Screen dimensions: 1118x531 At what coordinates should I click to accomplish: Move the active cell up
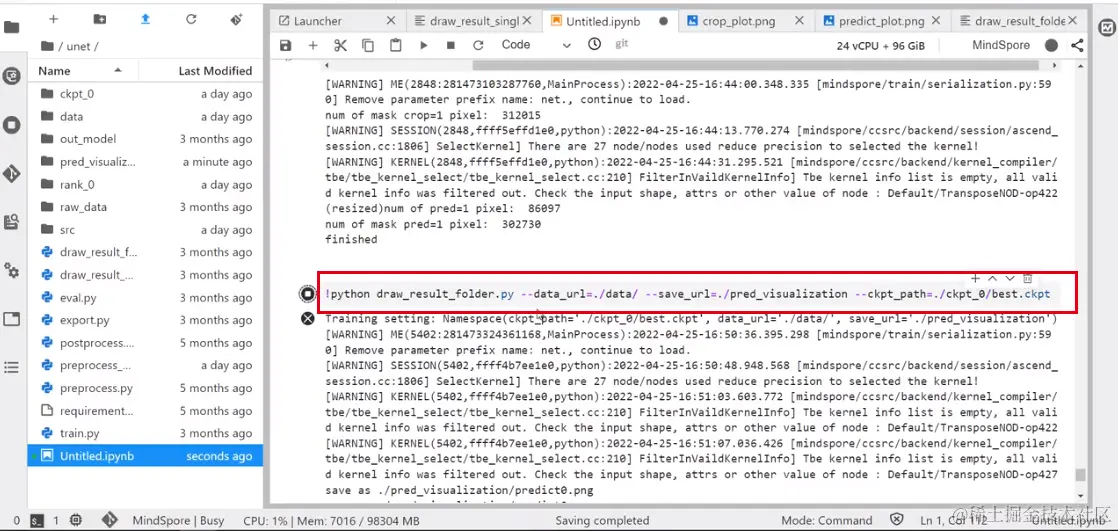click(993, 278)
